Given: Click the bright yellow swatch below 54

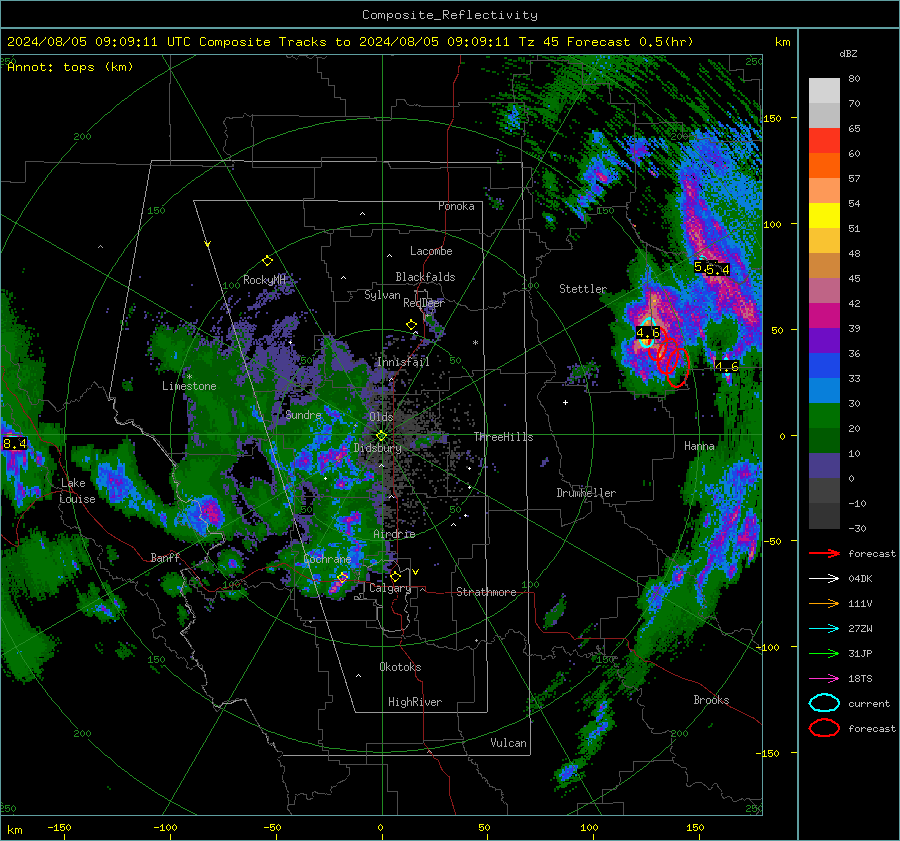Looking at the screenshot, I should pos(824,216).
